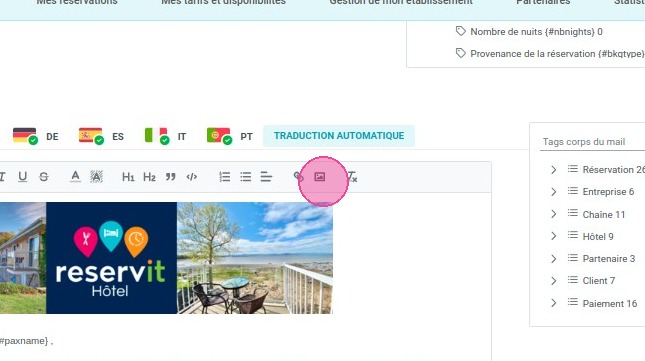Screen dimensions: 645x361
Task: Insert a hyperlink
Action: pos(299,177)
